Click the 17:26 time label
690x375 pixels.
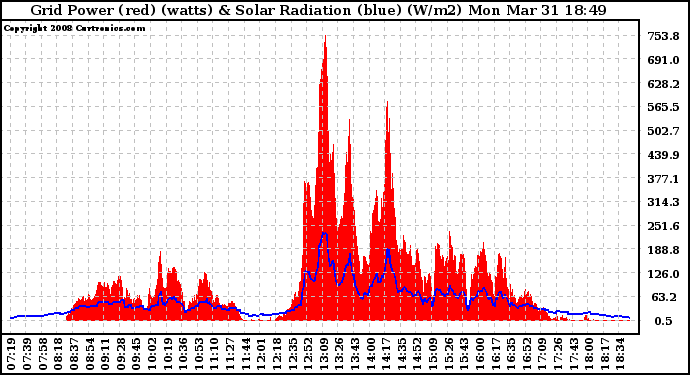[x=558, y=354]
